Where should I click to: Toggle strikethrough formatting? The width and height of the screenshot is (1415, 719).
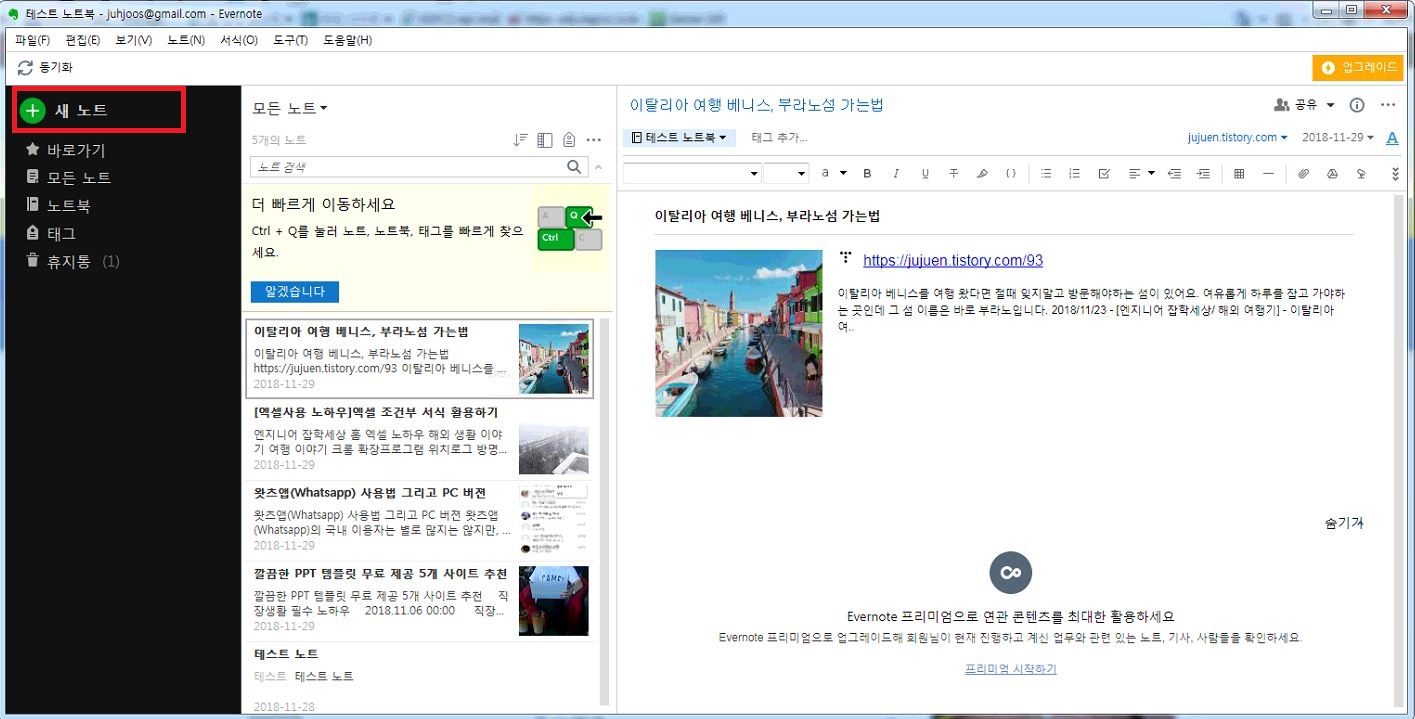pyautogui.click(x=954, y=173)
